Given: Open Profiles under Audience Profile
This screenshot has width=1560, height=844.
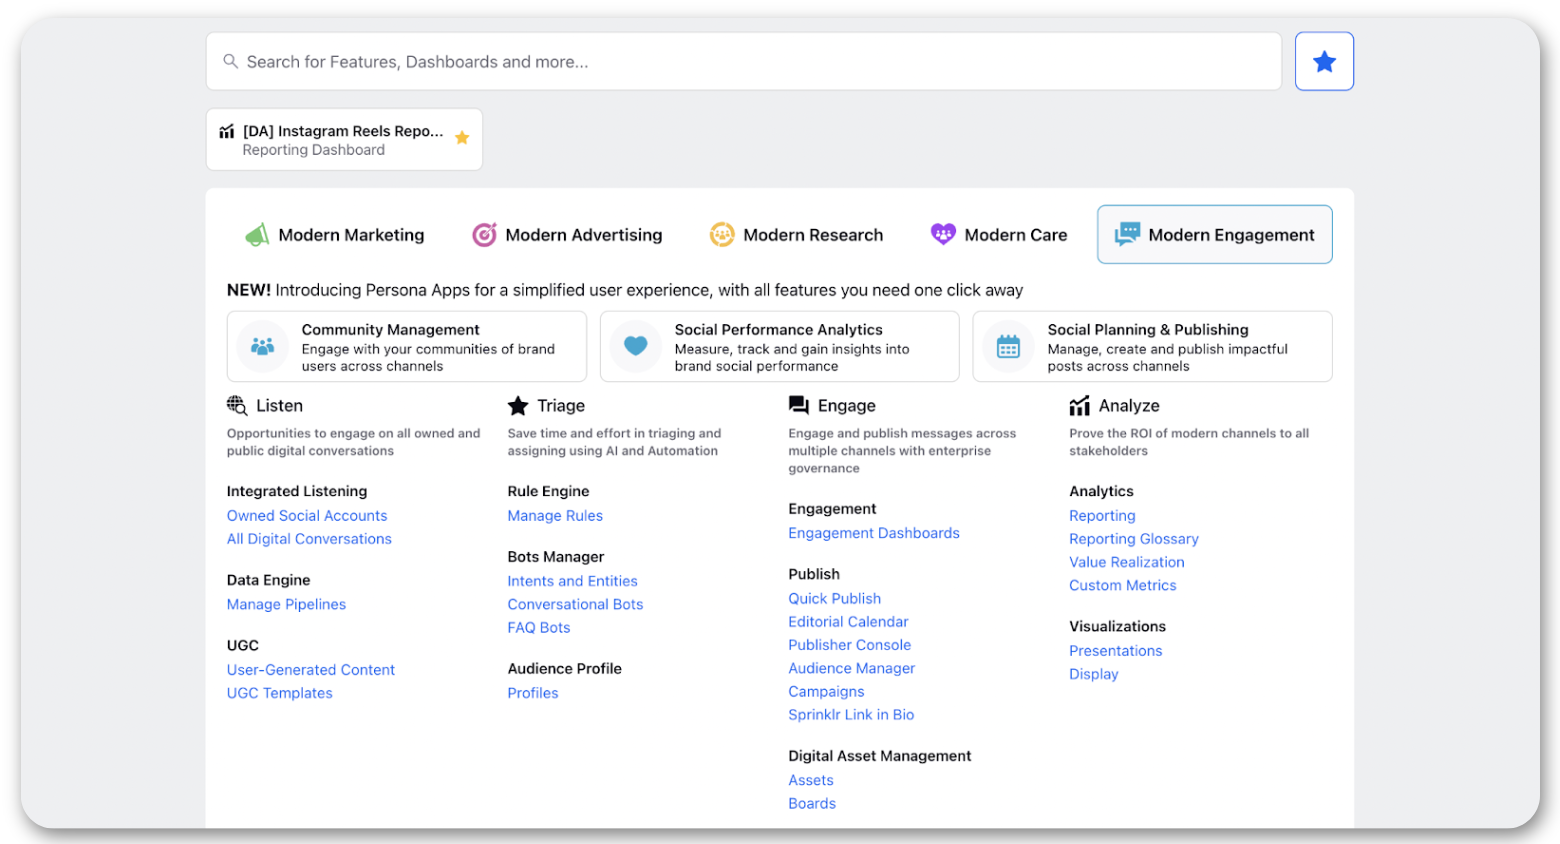Looking at the screenshot, I should click(533, 693).
